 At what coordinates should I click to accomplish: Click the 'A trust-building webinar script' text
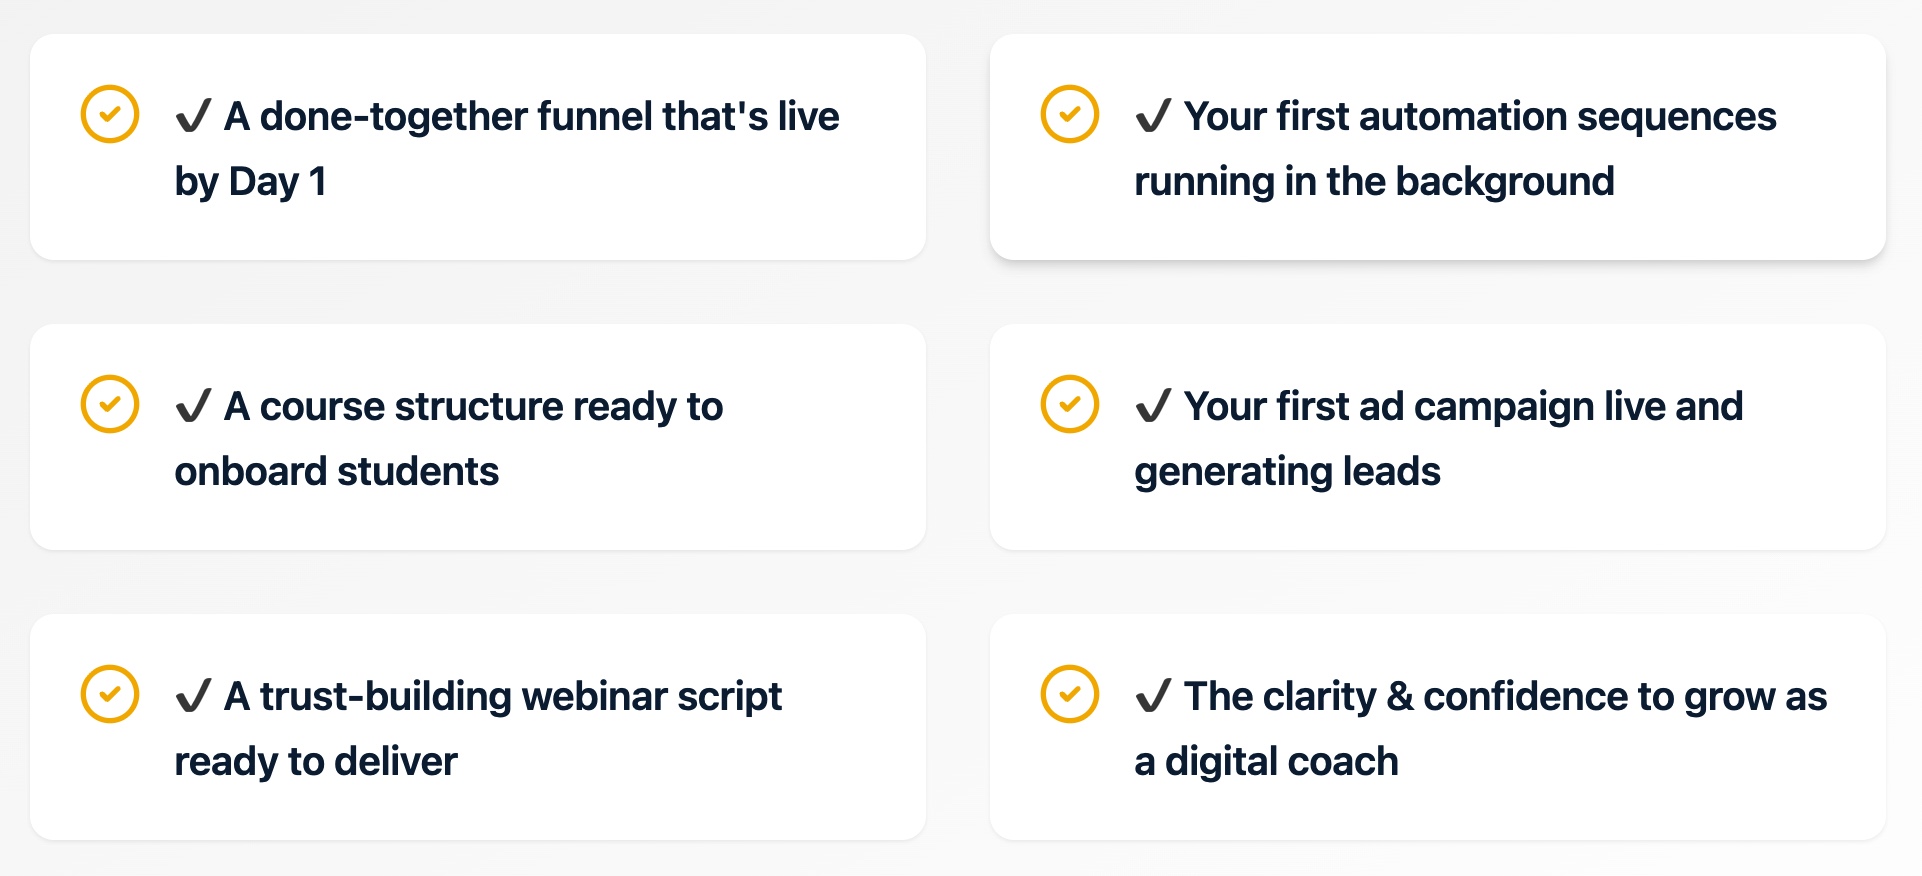coord(503,696)
